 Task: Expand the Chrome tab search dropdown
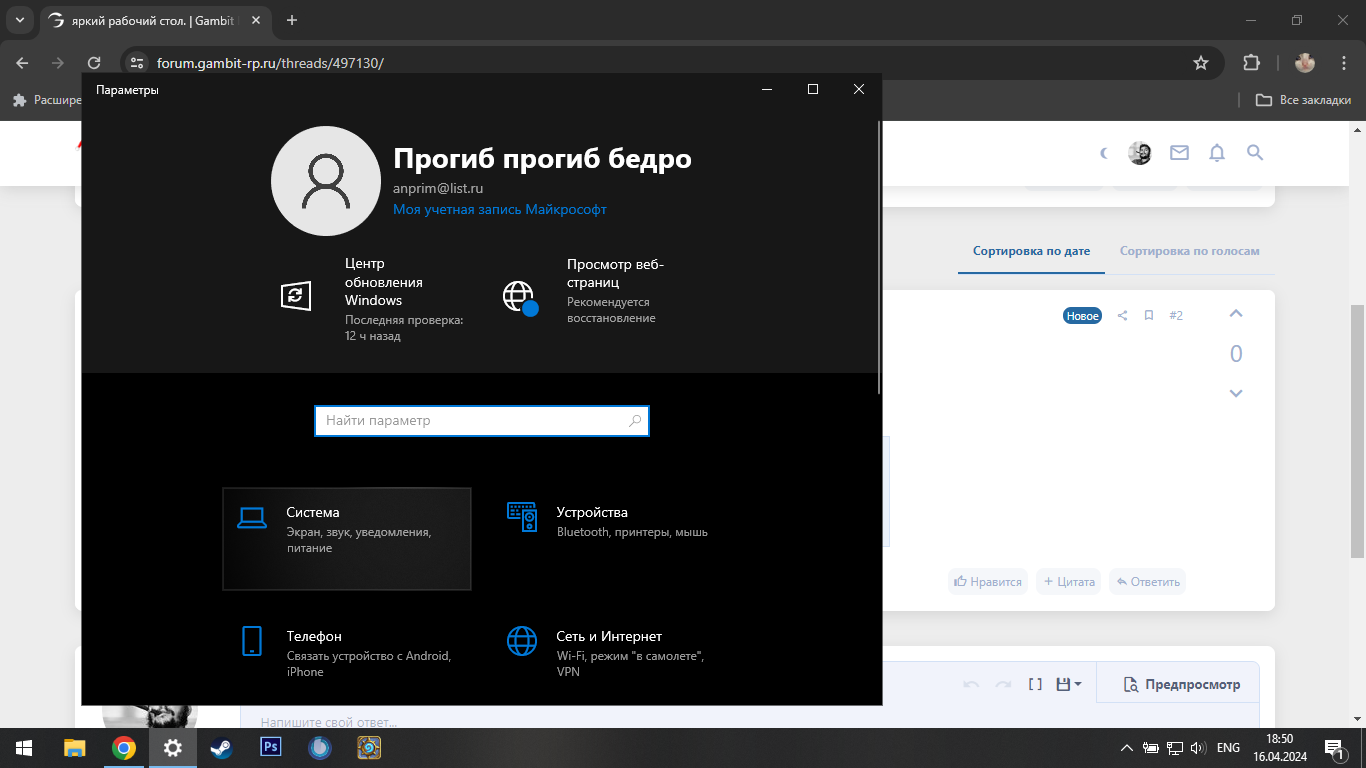(x=19, y=20)
